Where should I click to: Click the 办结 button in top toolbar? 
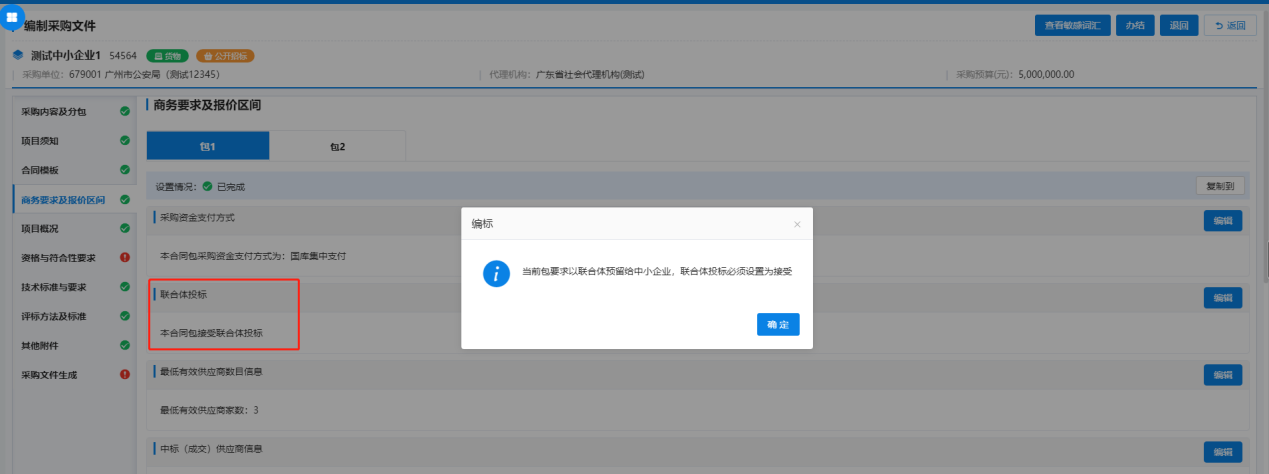[1134, 26]
